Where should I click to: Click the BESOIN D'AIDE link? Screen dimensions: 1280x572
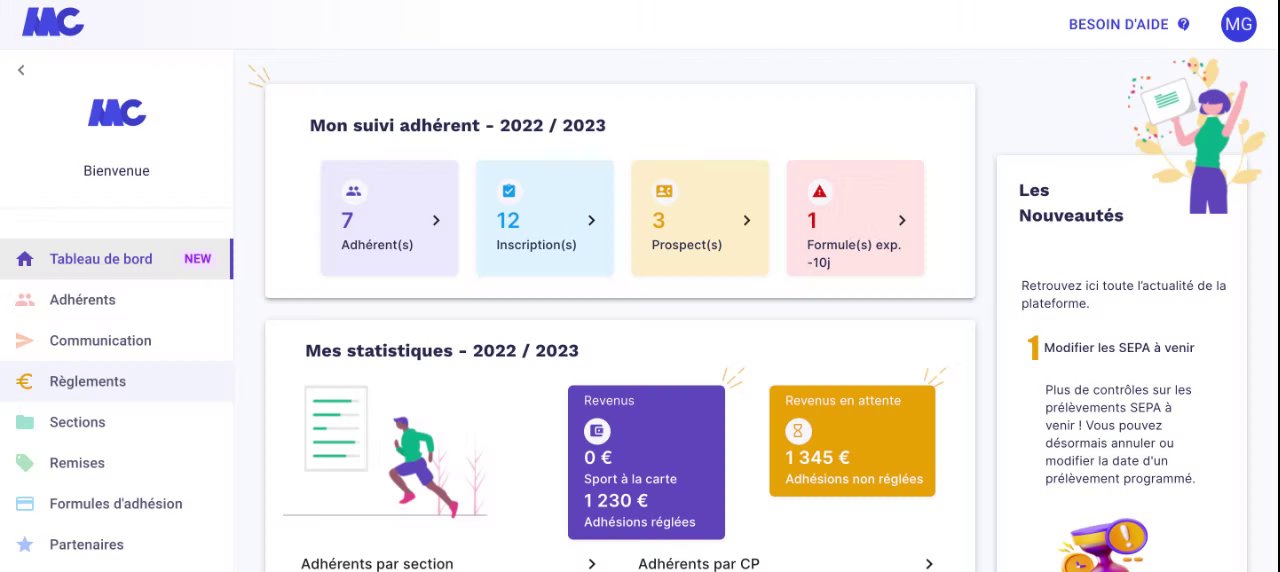tap(1118, 24)
